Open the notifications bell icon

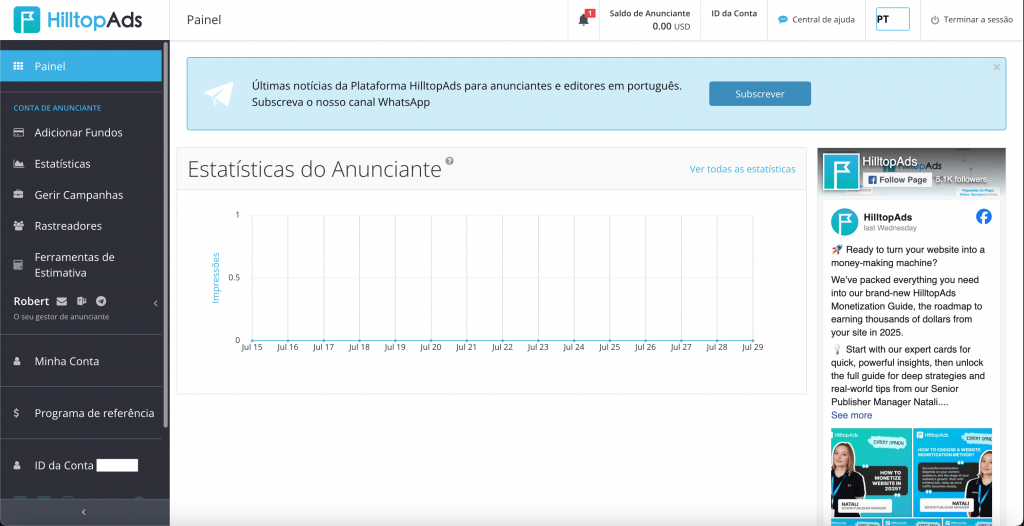pyautogui.click(x=584, y=20)
